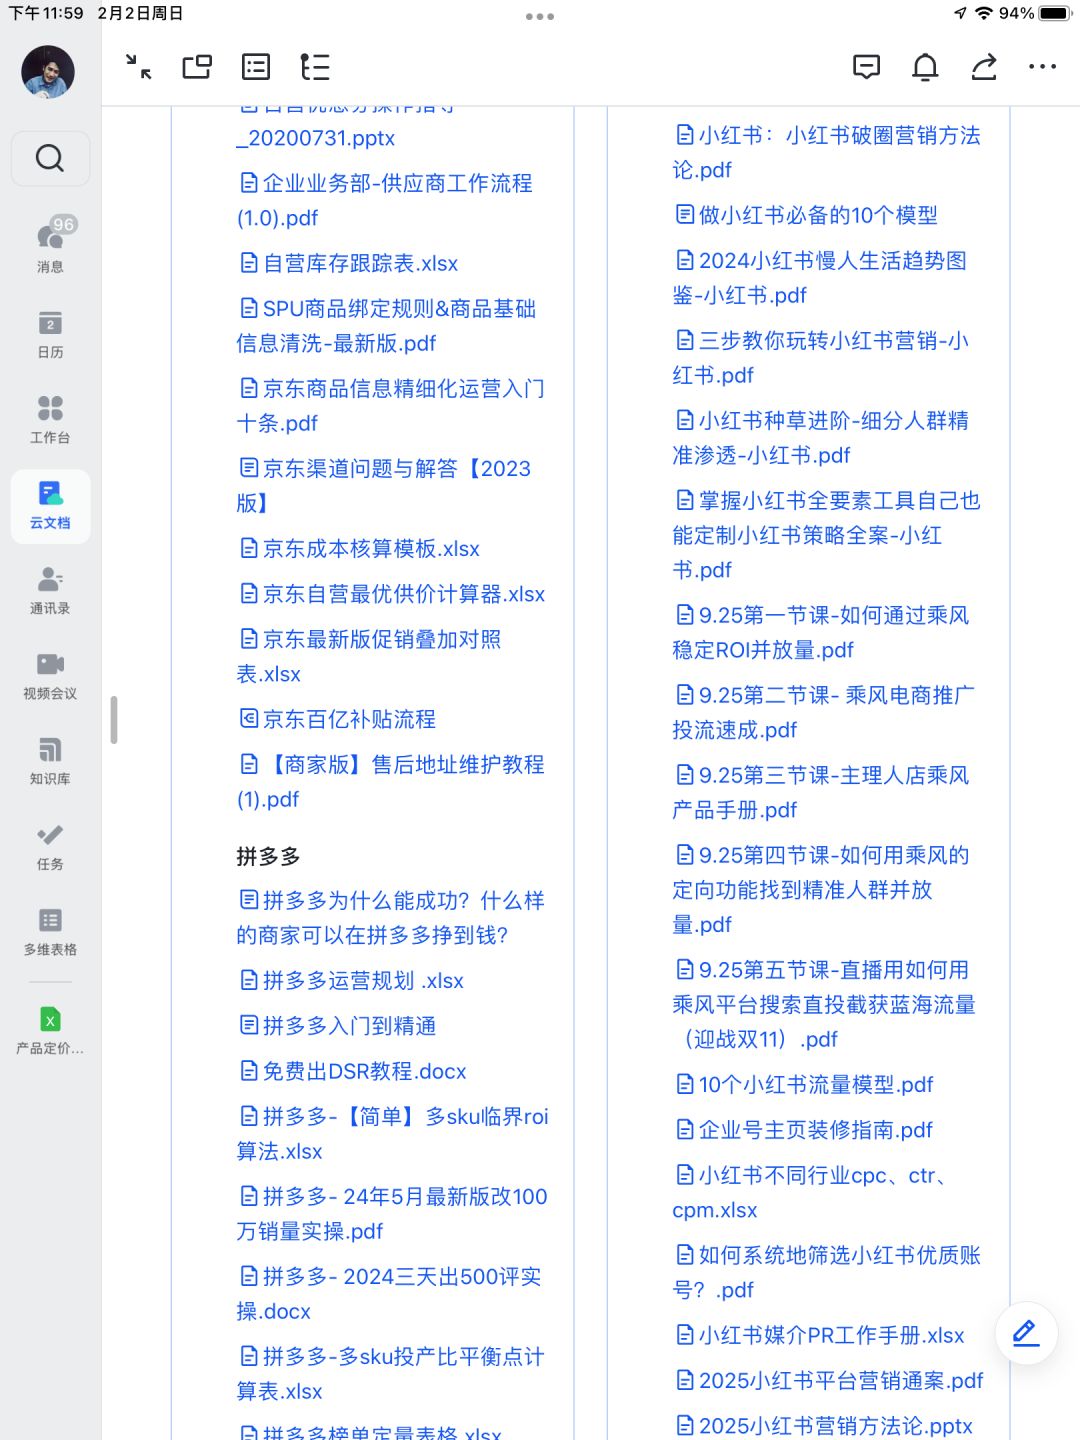Open 掌握小红书全要素工具 pdf
Viewport: 1080px width, 1440px height.
[827, 535]
